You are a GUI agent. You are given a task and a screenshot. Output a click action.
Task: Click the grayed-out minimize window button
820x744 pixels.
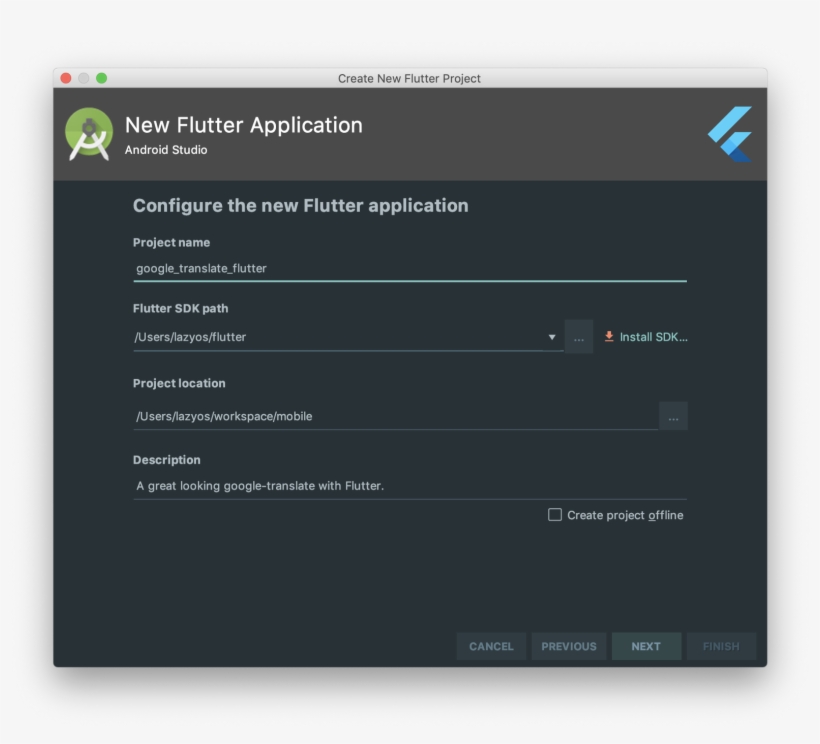pyautogui.click(x=84, y=78)
